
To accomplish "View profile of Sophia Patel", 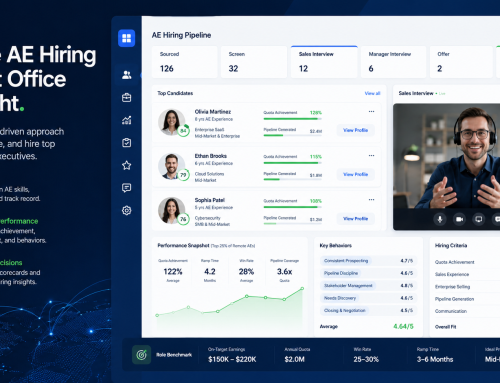I will tap(356, 219).
